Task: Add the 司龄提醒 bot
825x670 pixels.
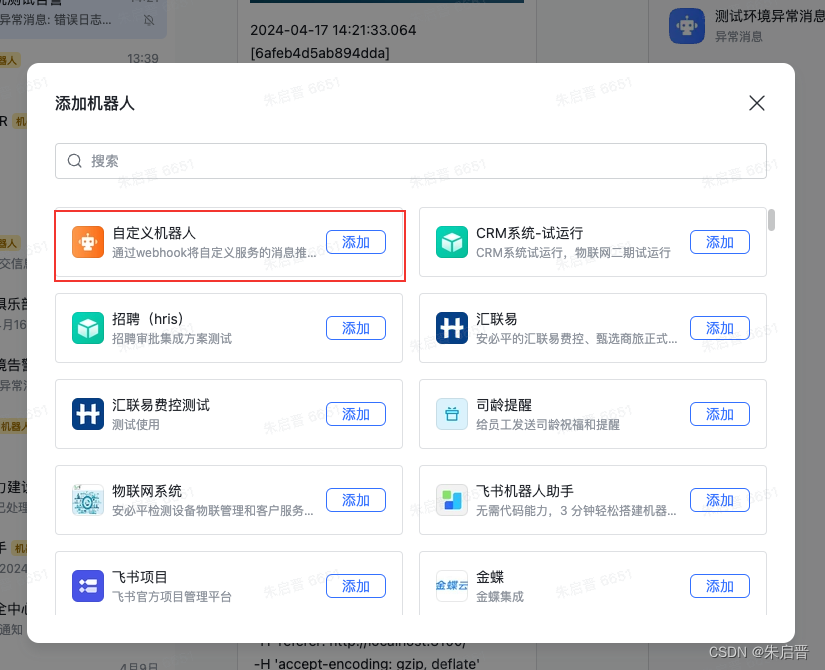Action: point(720,414)
